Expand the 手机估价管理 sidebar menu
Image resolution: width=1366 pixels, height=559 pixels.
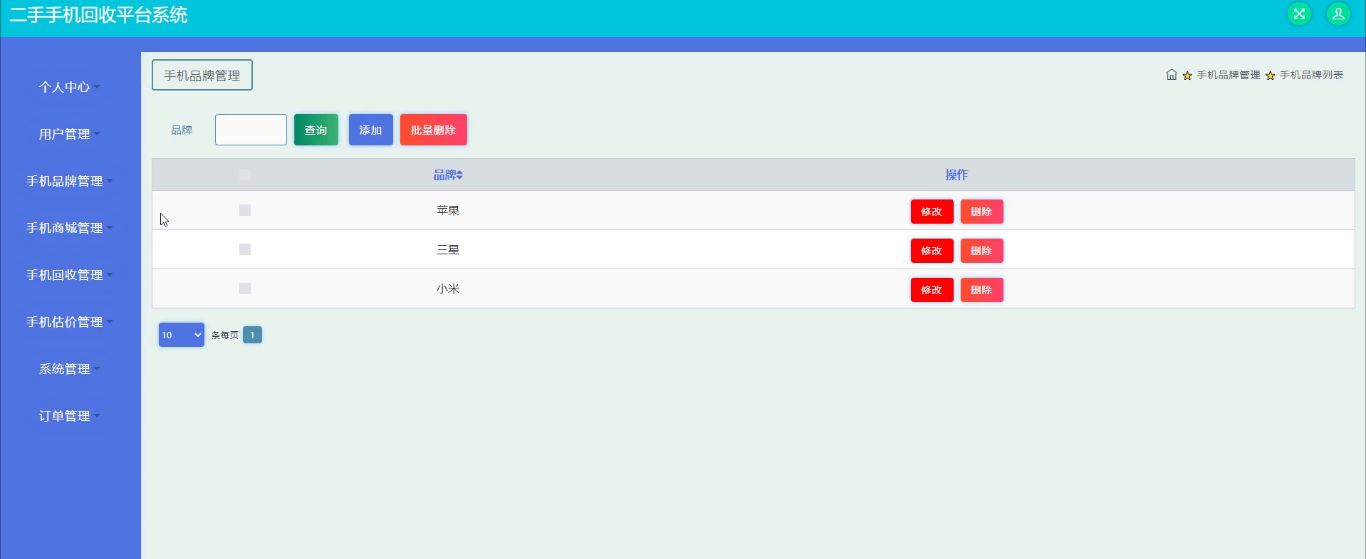click(69, 322)
